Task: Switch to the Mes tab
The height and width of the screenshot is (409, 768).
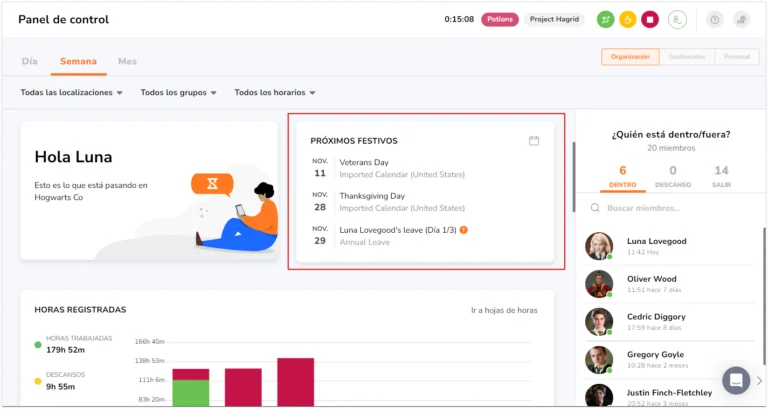Action: (x=127, y=62)
